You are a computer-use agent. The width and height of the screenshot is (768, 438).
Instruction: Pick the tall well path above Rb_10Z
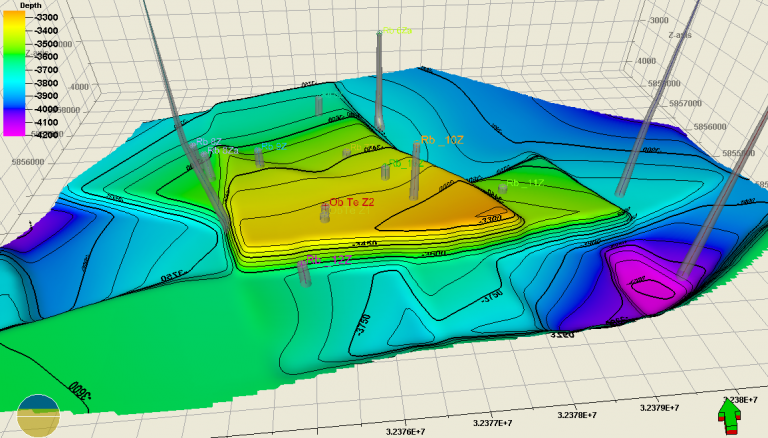coord(380,80)
